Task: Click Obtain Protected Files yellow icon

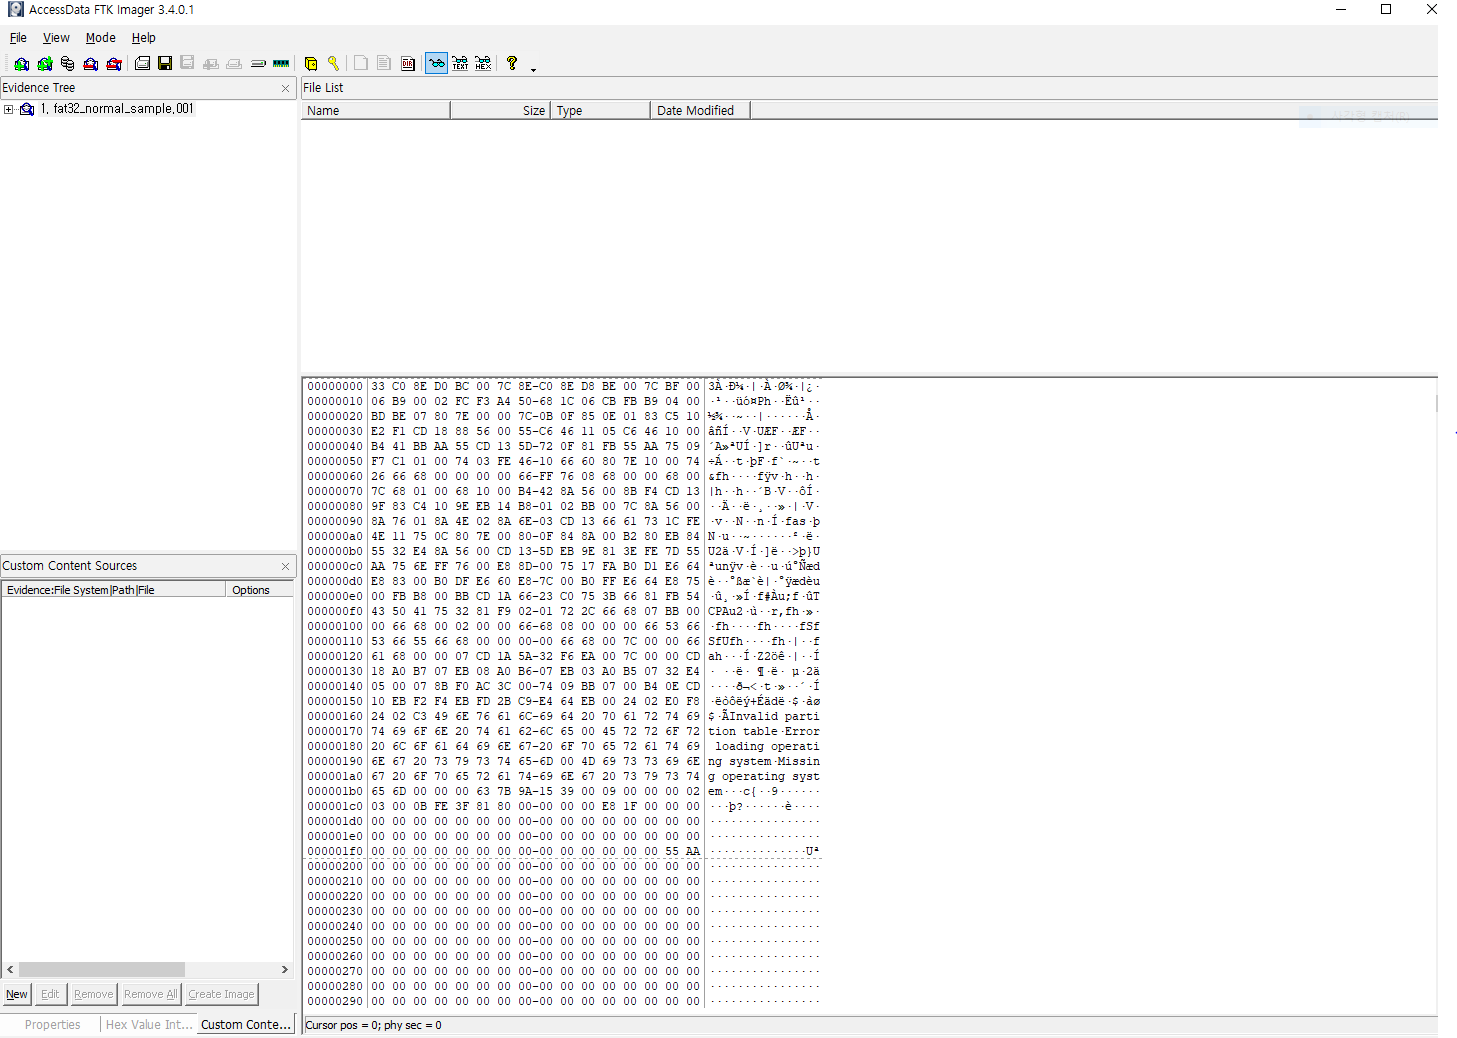Action: (311, 63)
